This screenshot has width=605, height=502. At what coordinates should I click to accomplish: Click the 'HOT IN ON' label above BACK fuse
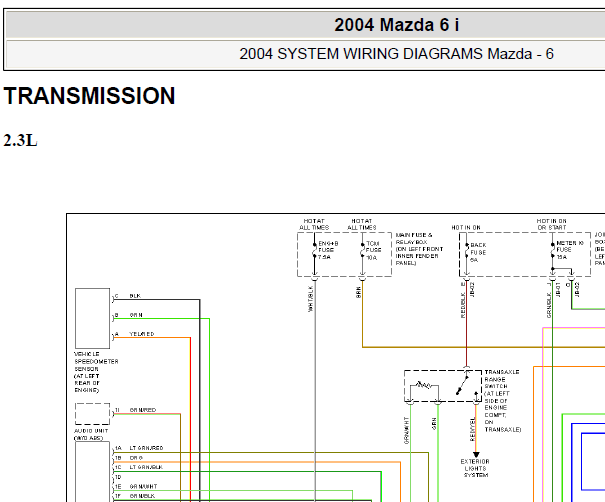466,228
